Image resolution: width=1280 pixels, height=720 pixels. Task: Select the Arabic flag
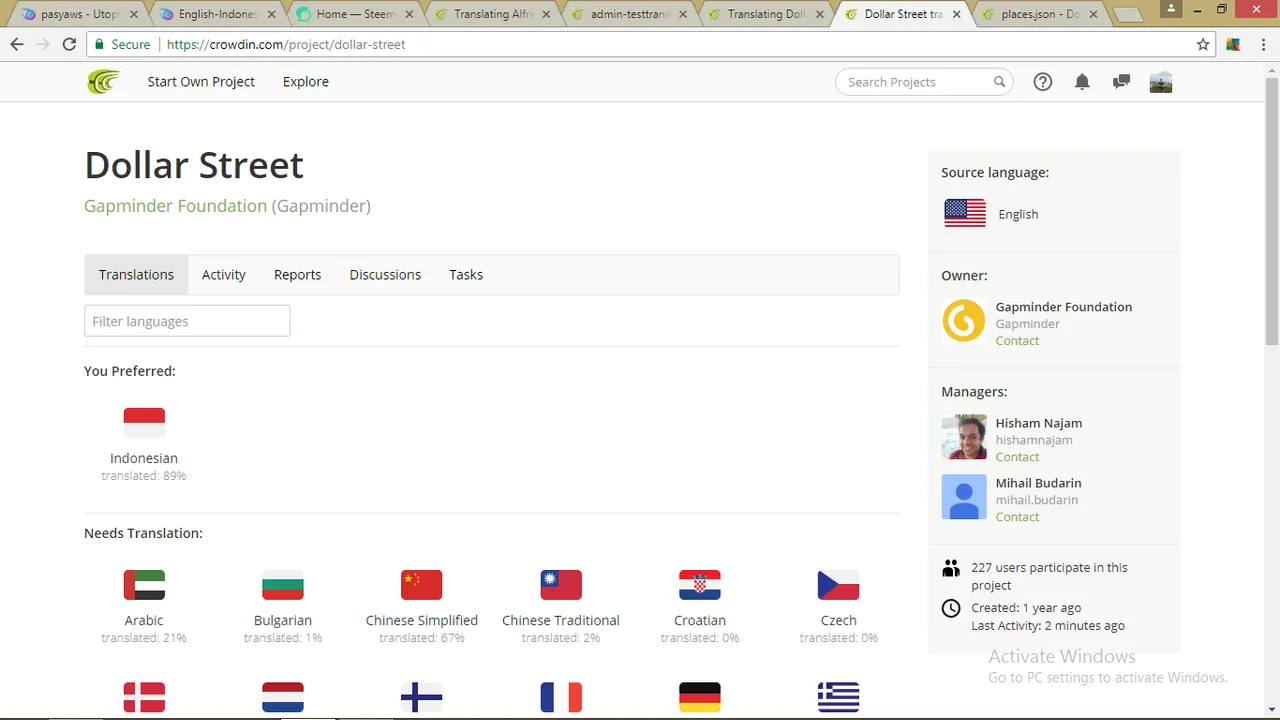pos(144,585)
